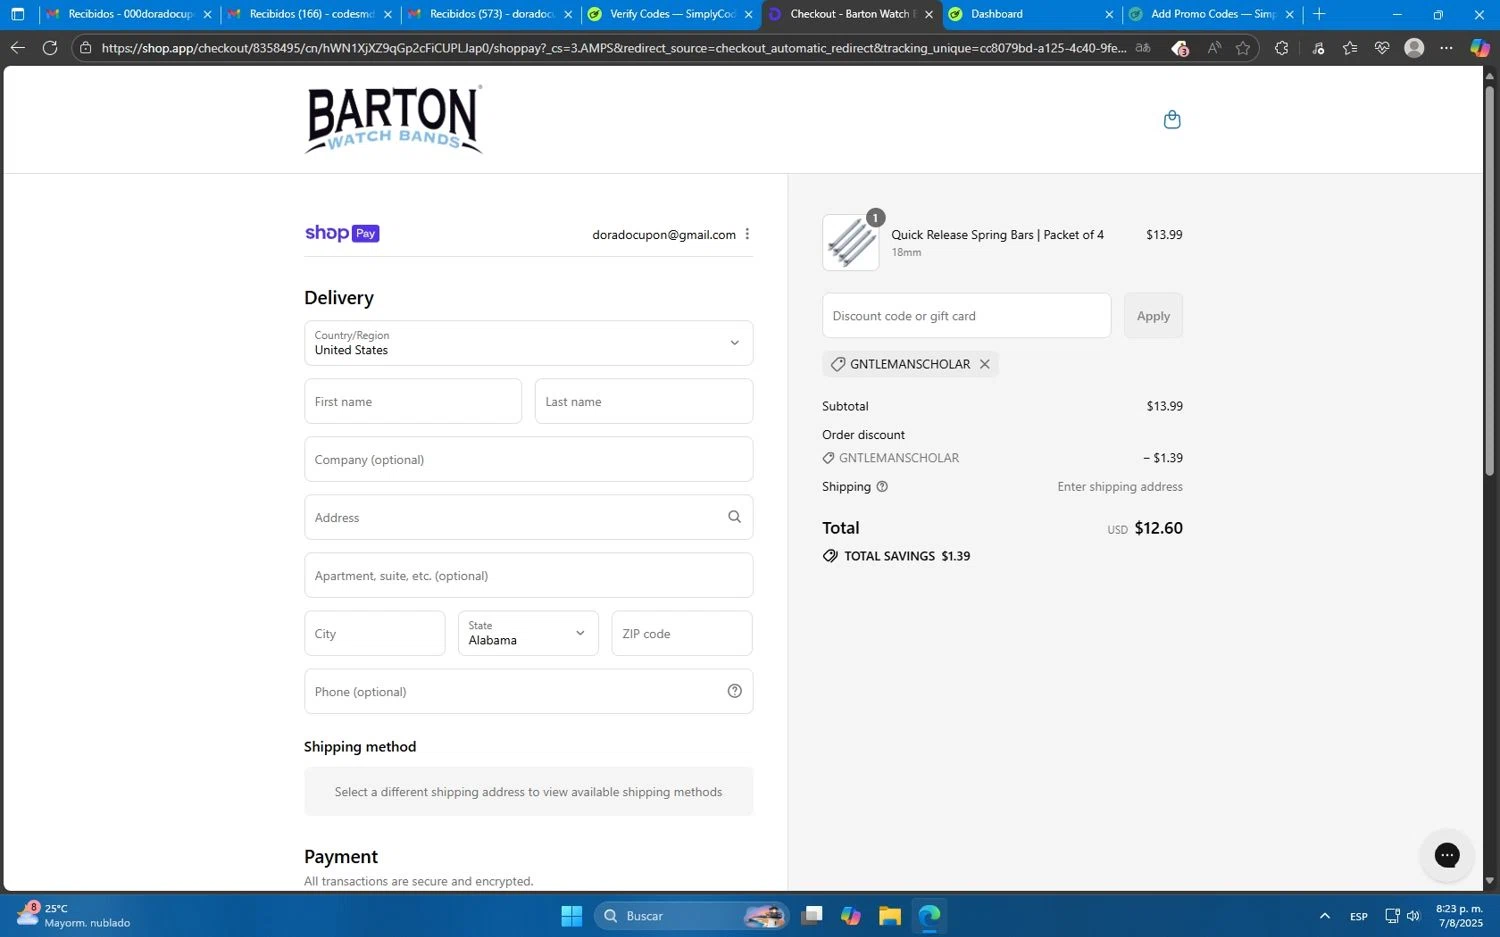The width and height of the screenshot is (1500, 937).
Task: Open account options three-dot menu
Action: [747, 234]
